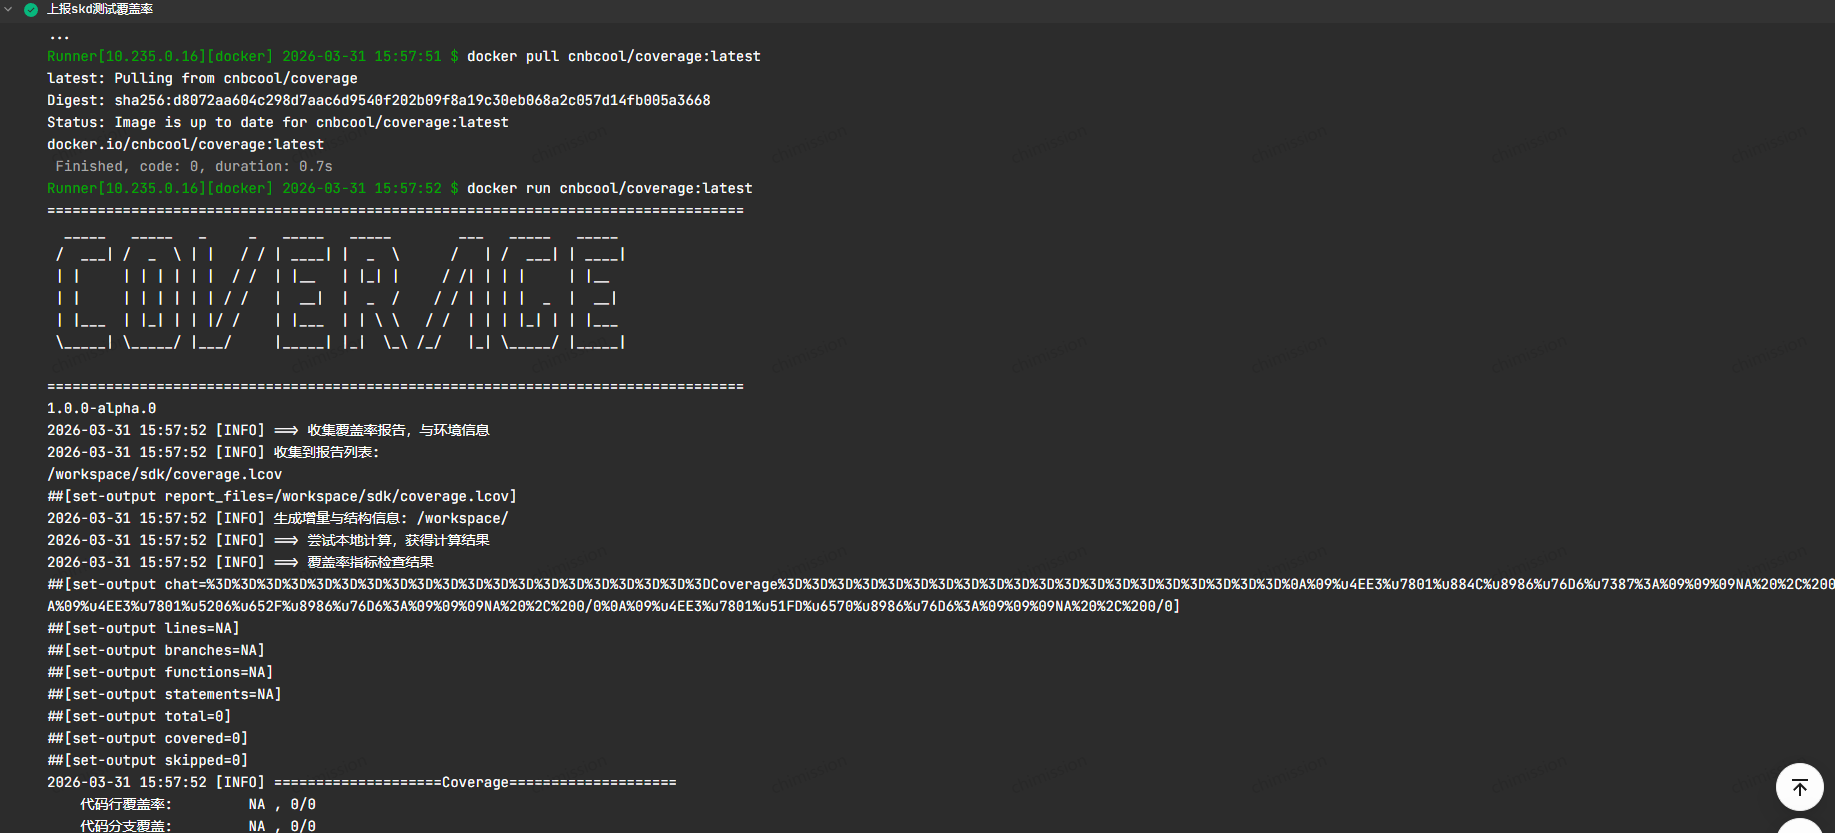Click the 1.0.0-alpha.0 version text
The image size is (1835, 833).
pos(101,409)
